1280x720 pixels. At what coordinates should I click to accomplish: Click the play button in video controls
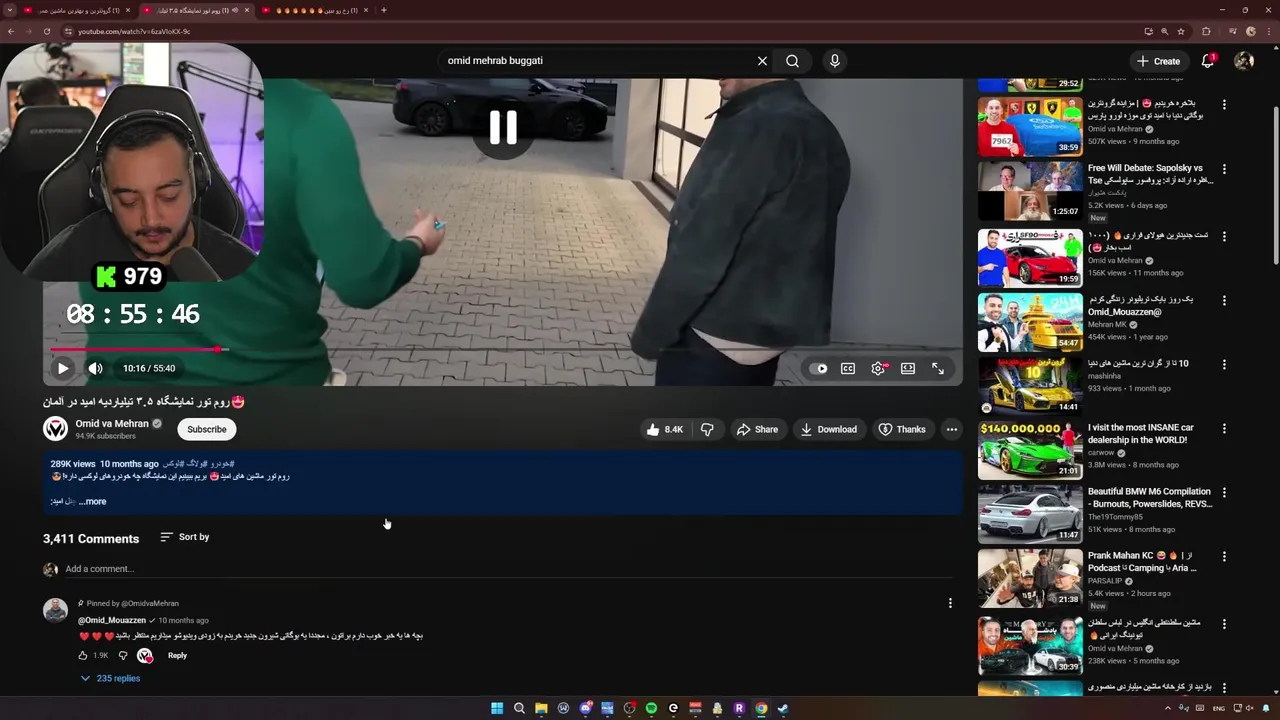(x=63, y=368)
